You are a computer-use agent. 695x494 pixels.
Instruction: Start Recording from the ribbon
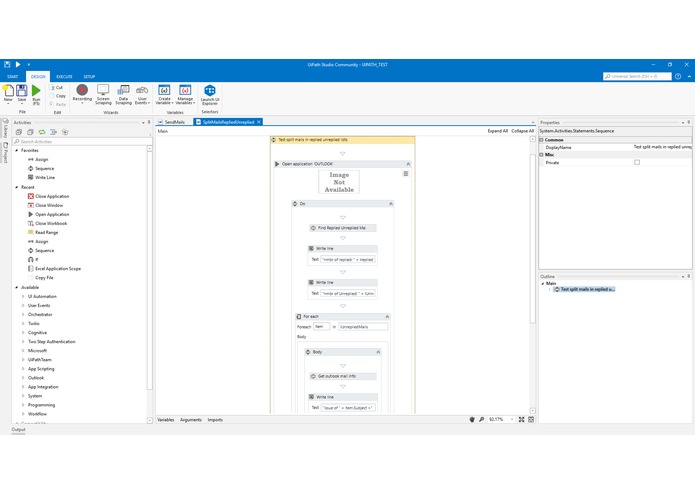[82, 93]
